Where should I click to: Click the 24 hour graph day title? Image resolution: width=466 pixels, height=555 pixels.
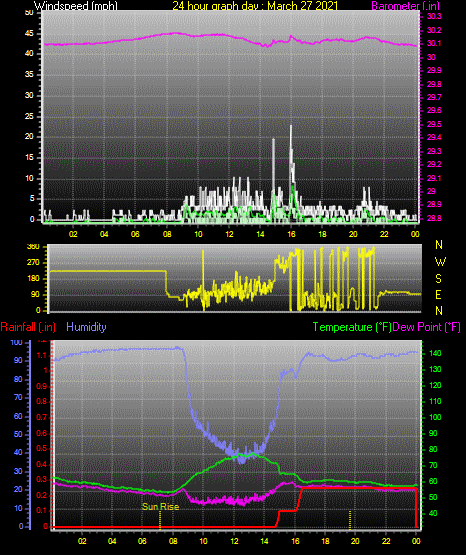255,6
